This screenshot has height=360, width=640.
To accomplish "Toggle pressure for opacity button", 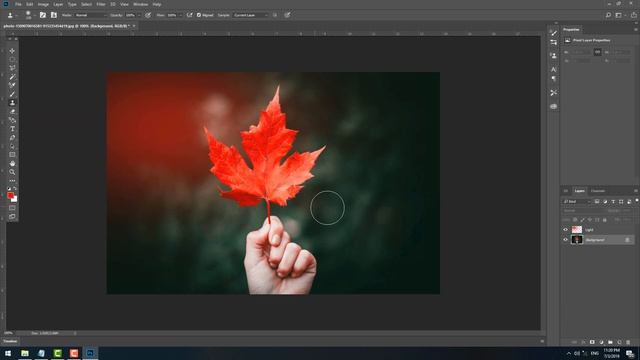I will (x=148, y=15).
